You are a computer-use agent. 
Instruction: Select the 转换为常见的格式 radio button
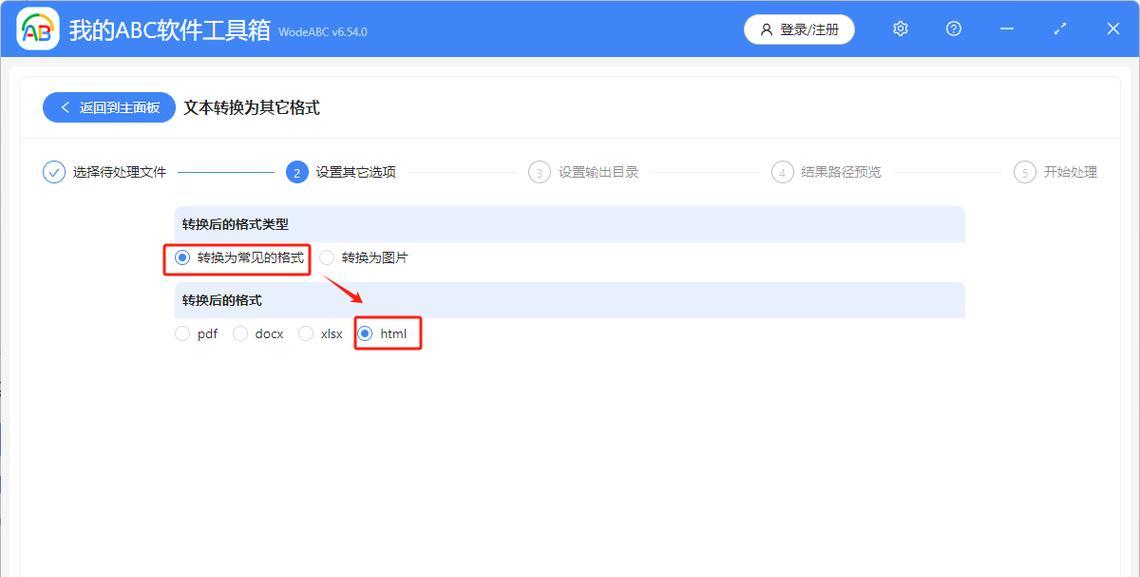(x=182, y=257)
